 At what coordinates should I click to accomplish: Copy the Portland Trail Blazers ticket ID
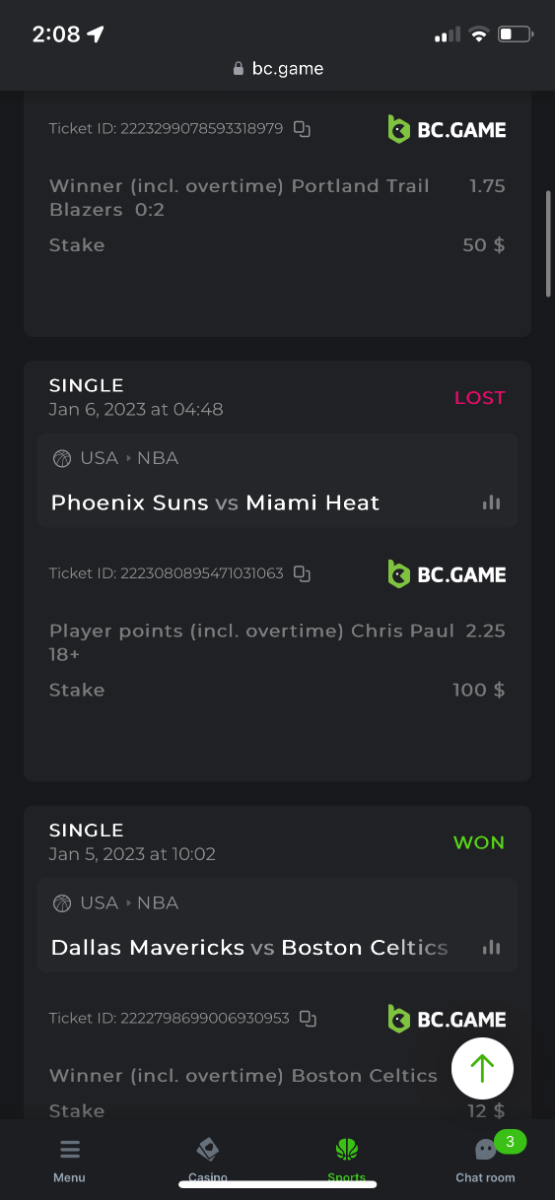(302, 129)
